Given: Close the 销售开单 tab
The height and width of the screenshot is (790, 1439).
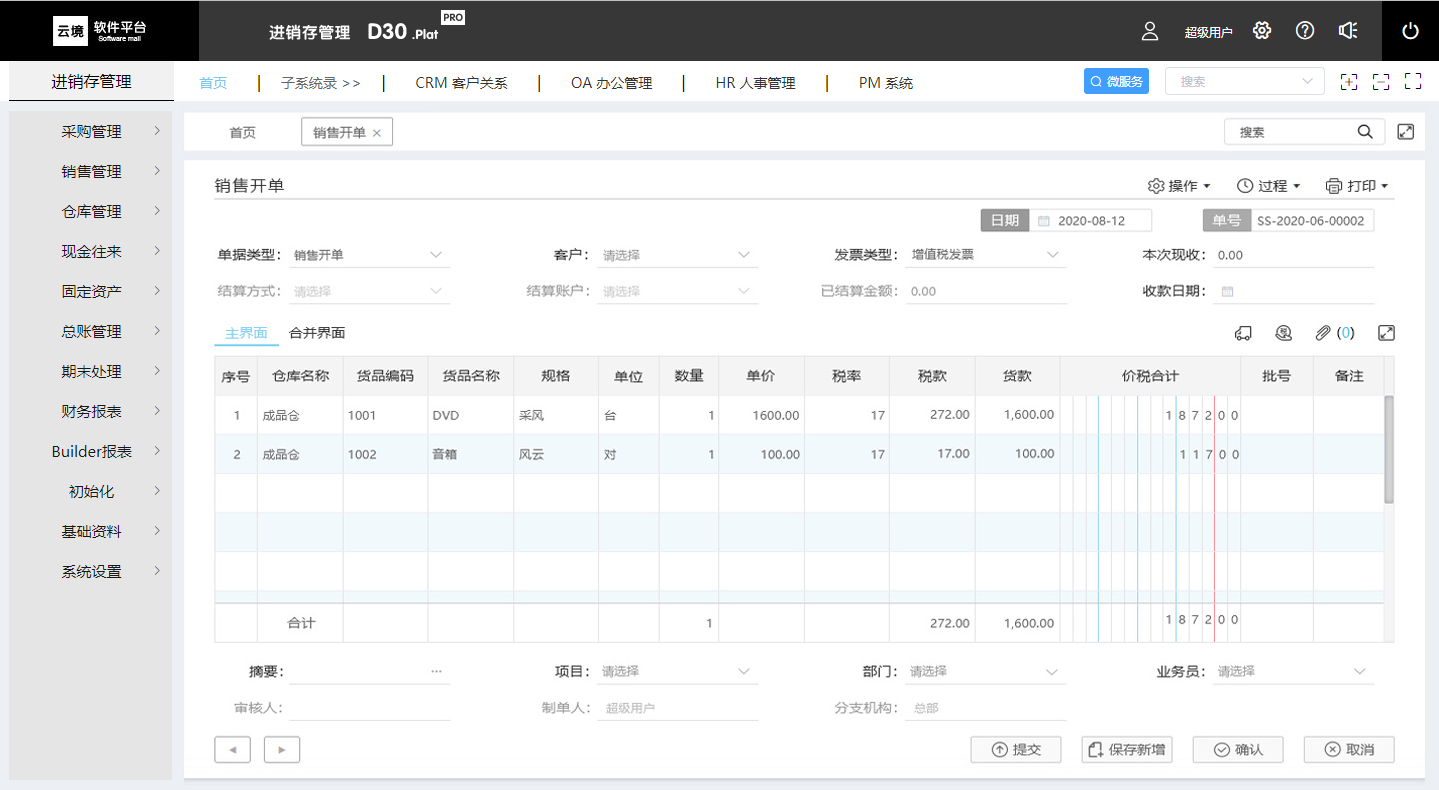Looking at the screenshot, I should (377, 133).
